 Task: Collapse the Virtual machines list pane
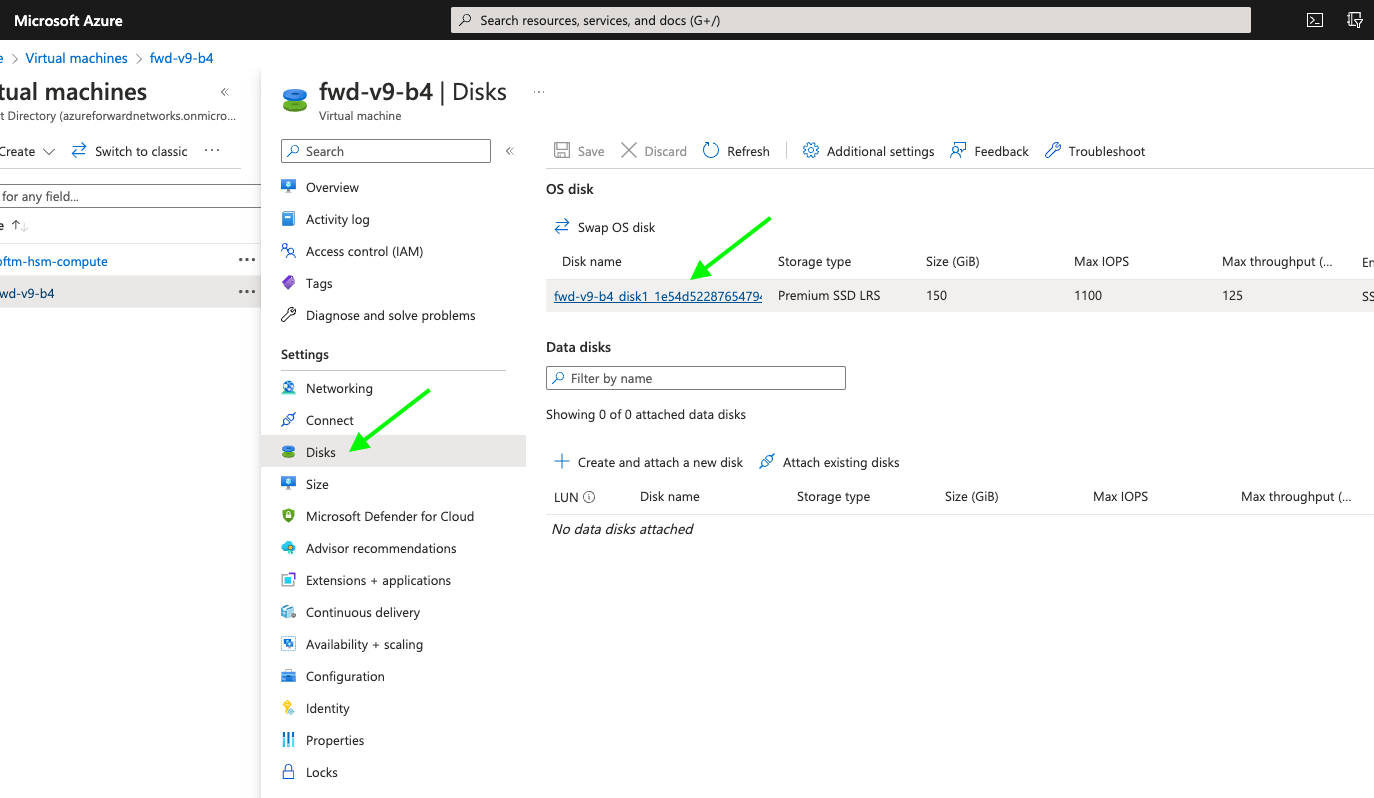[225, 92]
